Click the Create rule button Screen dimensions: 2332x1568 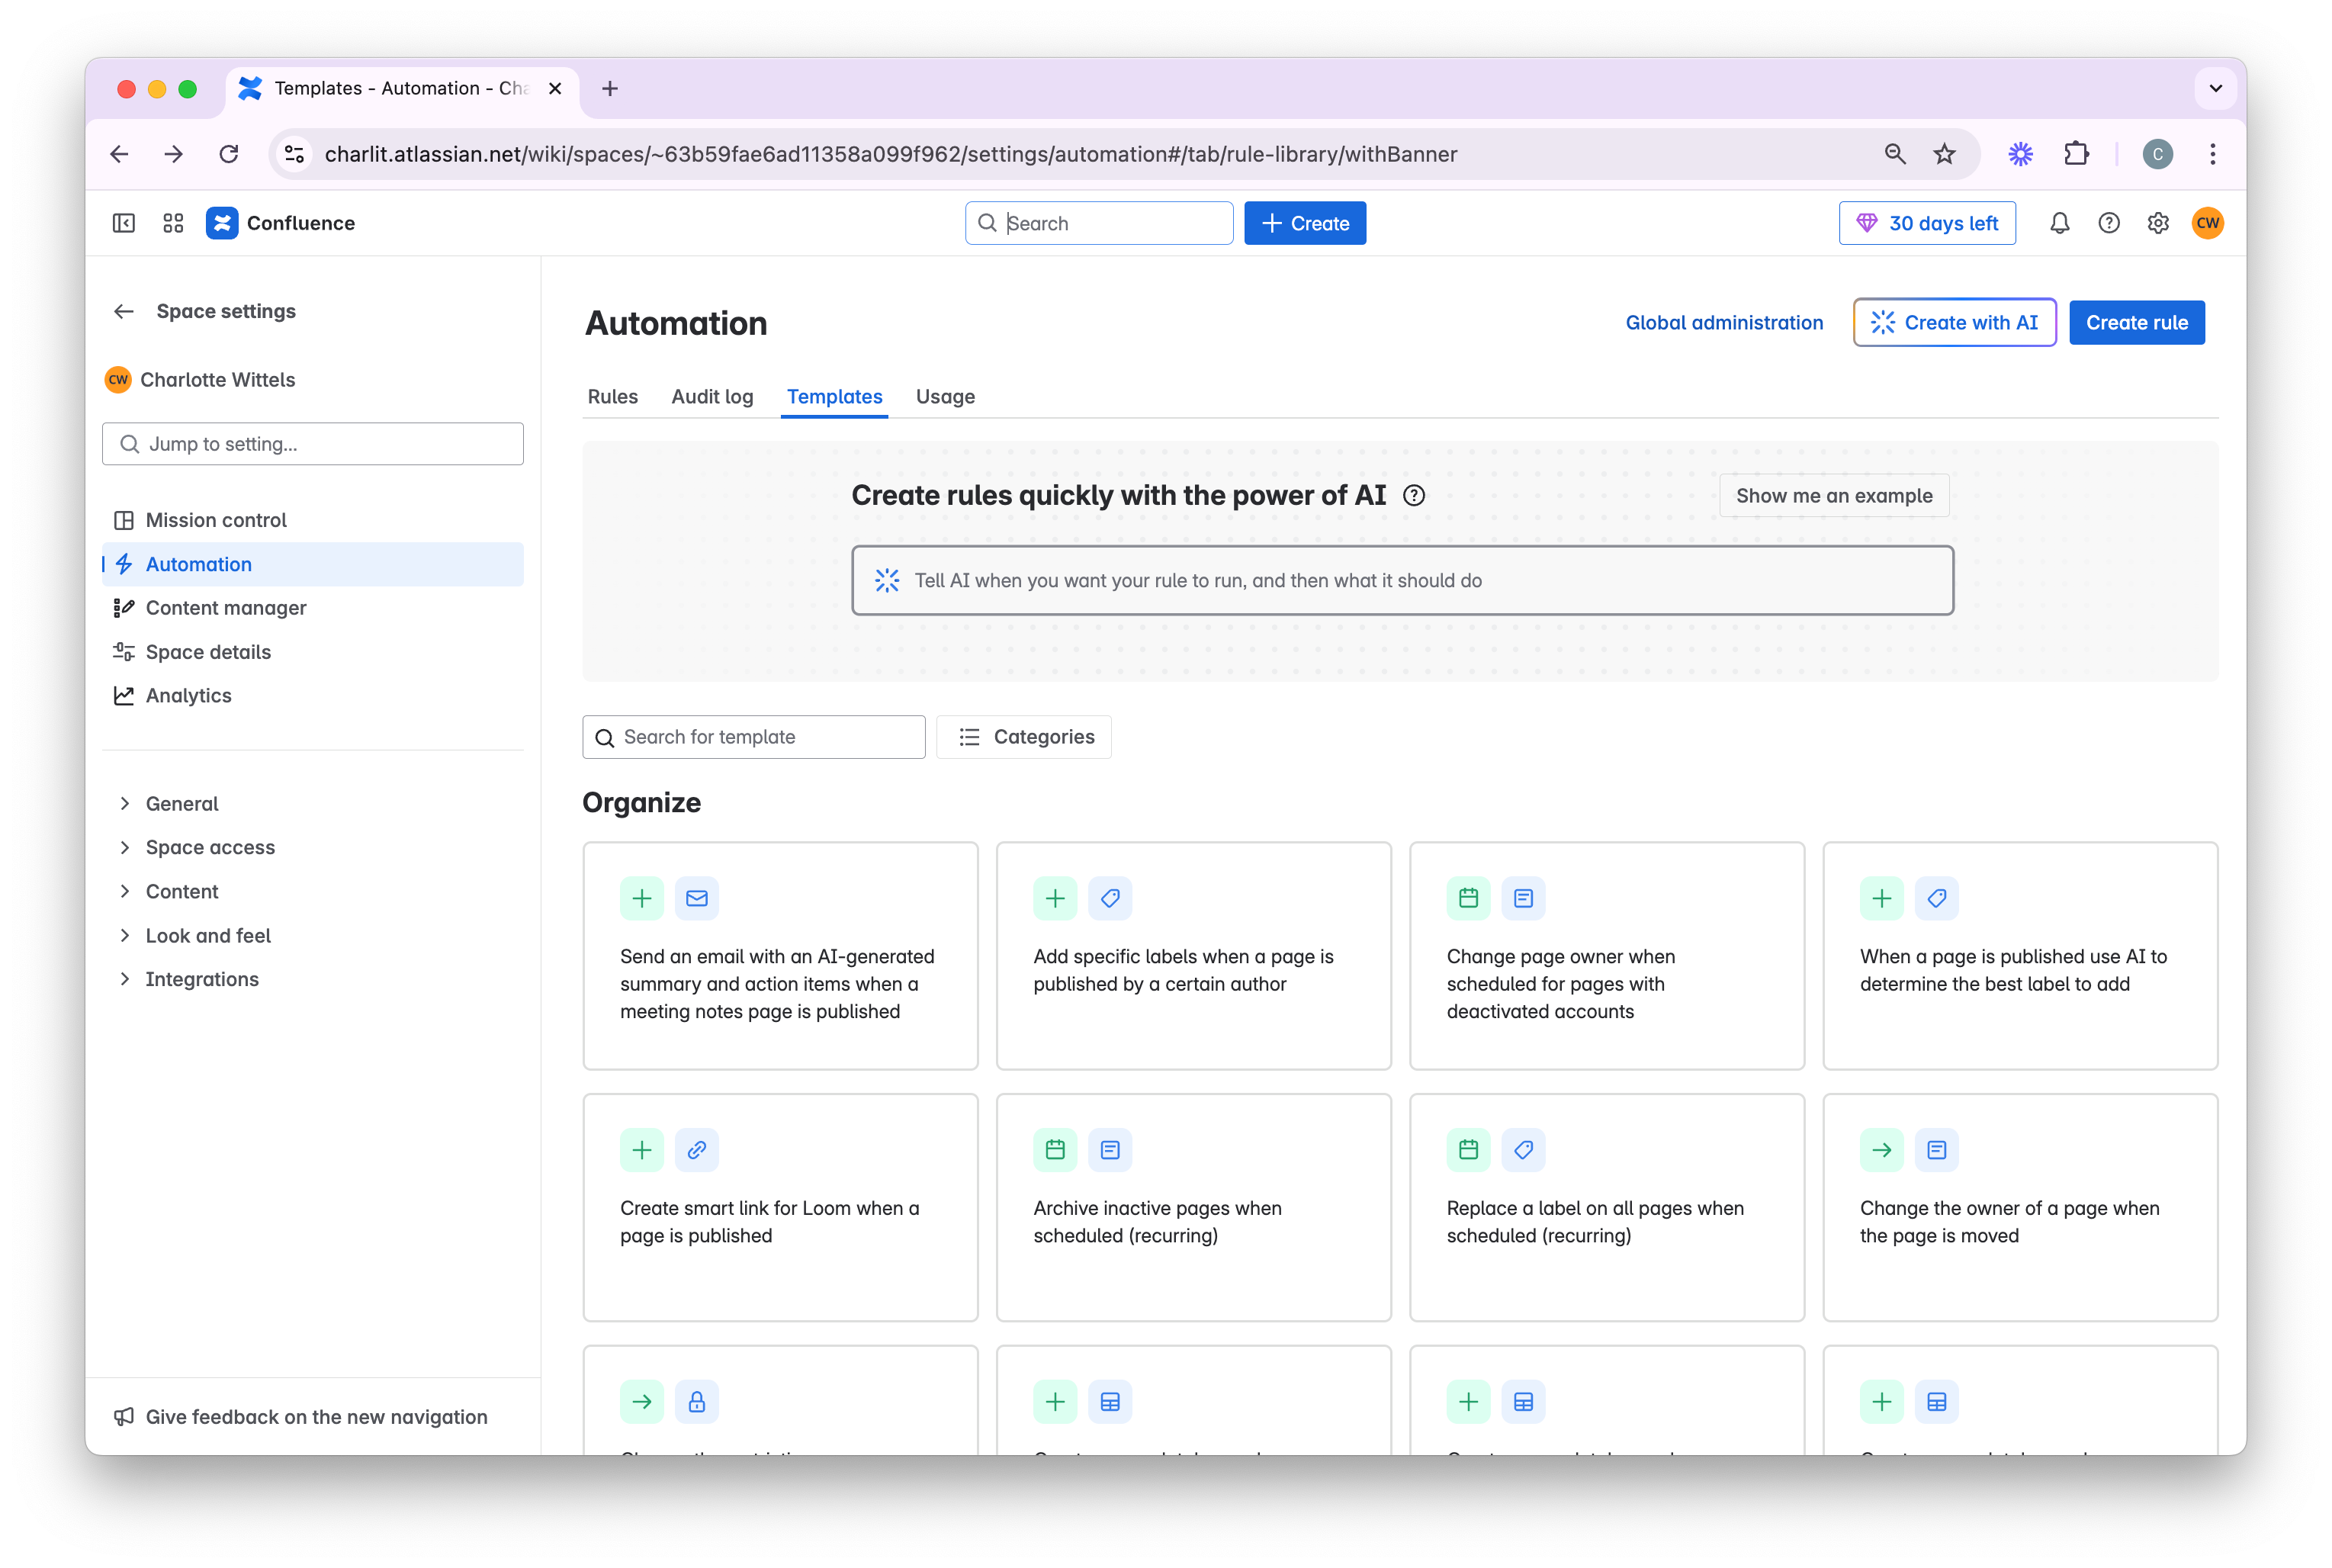2136,322
